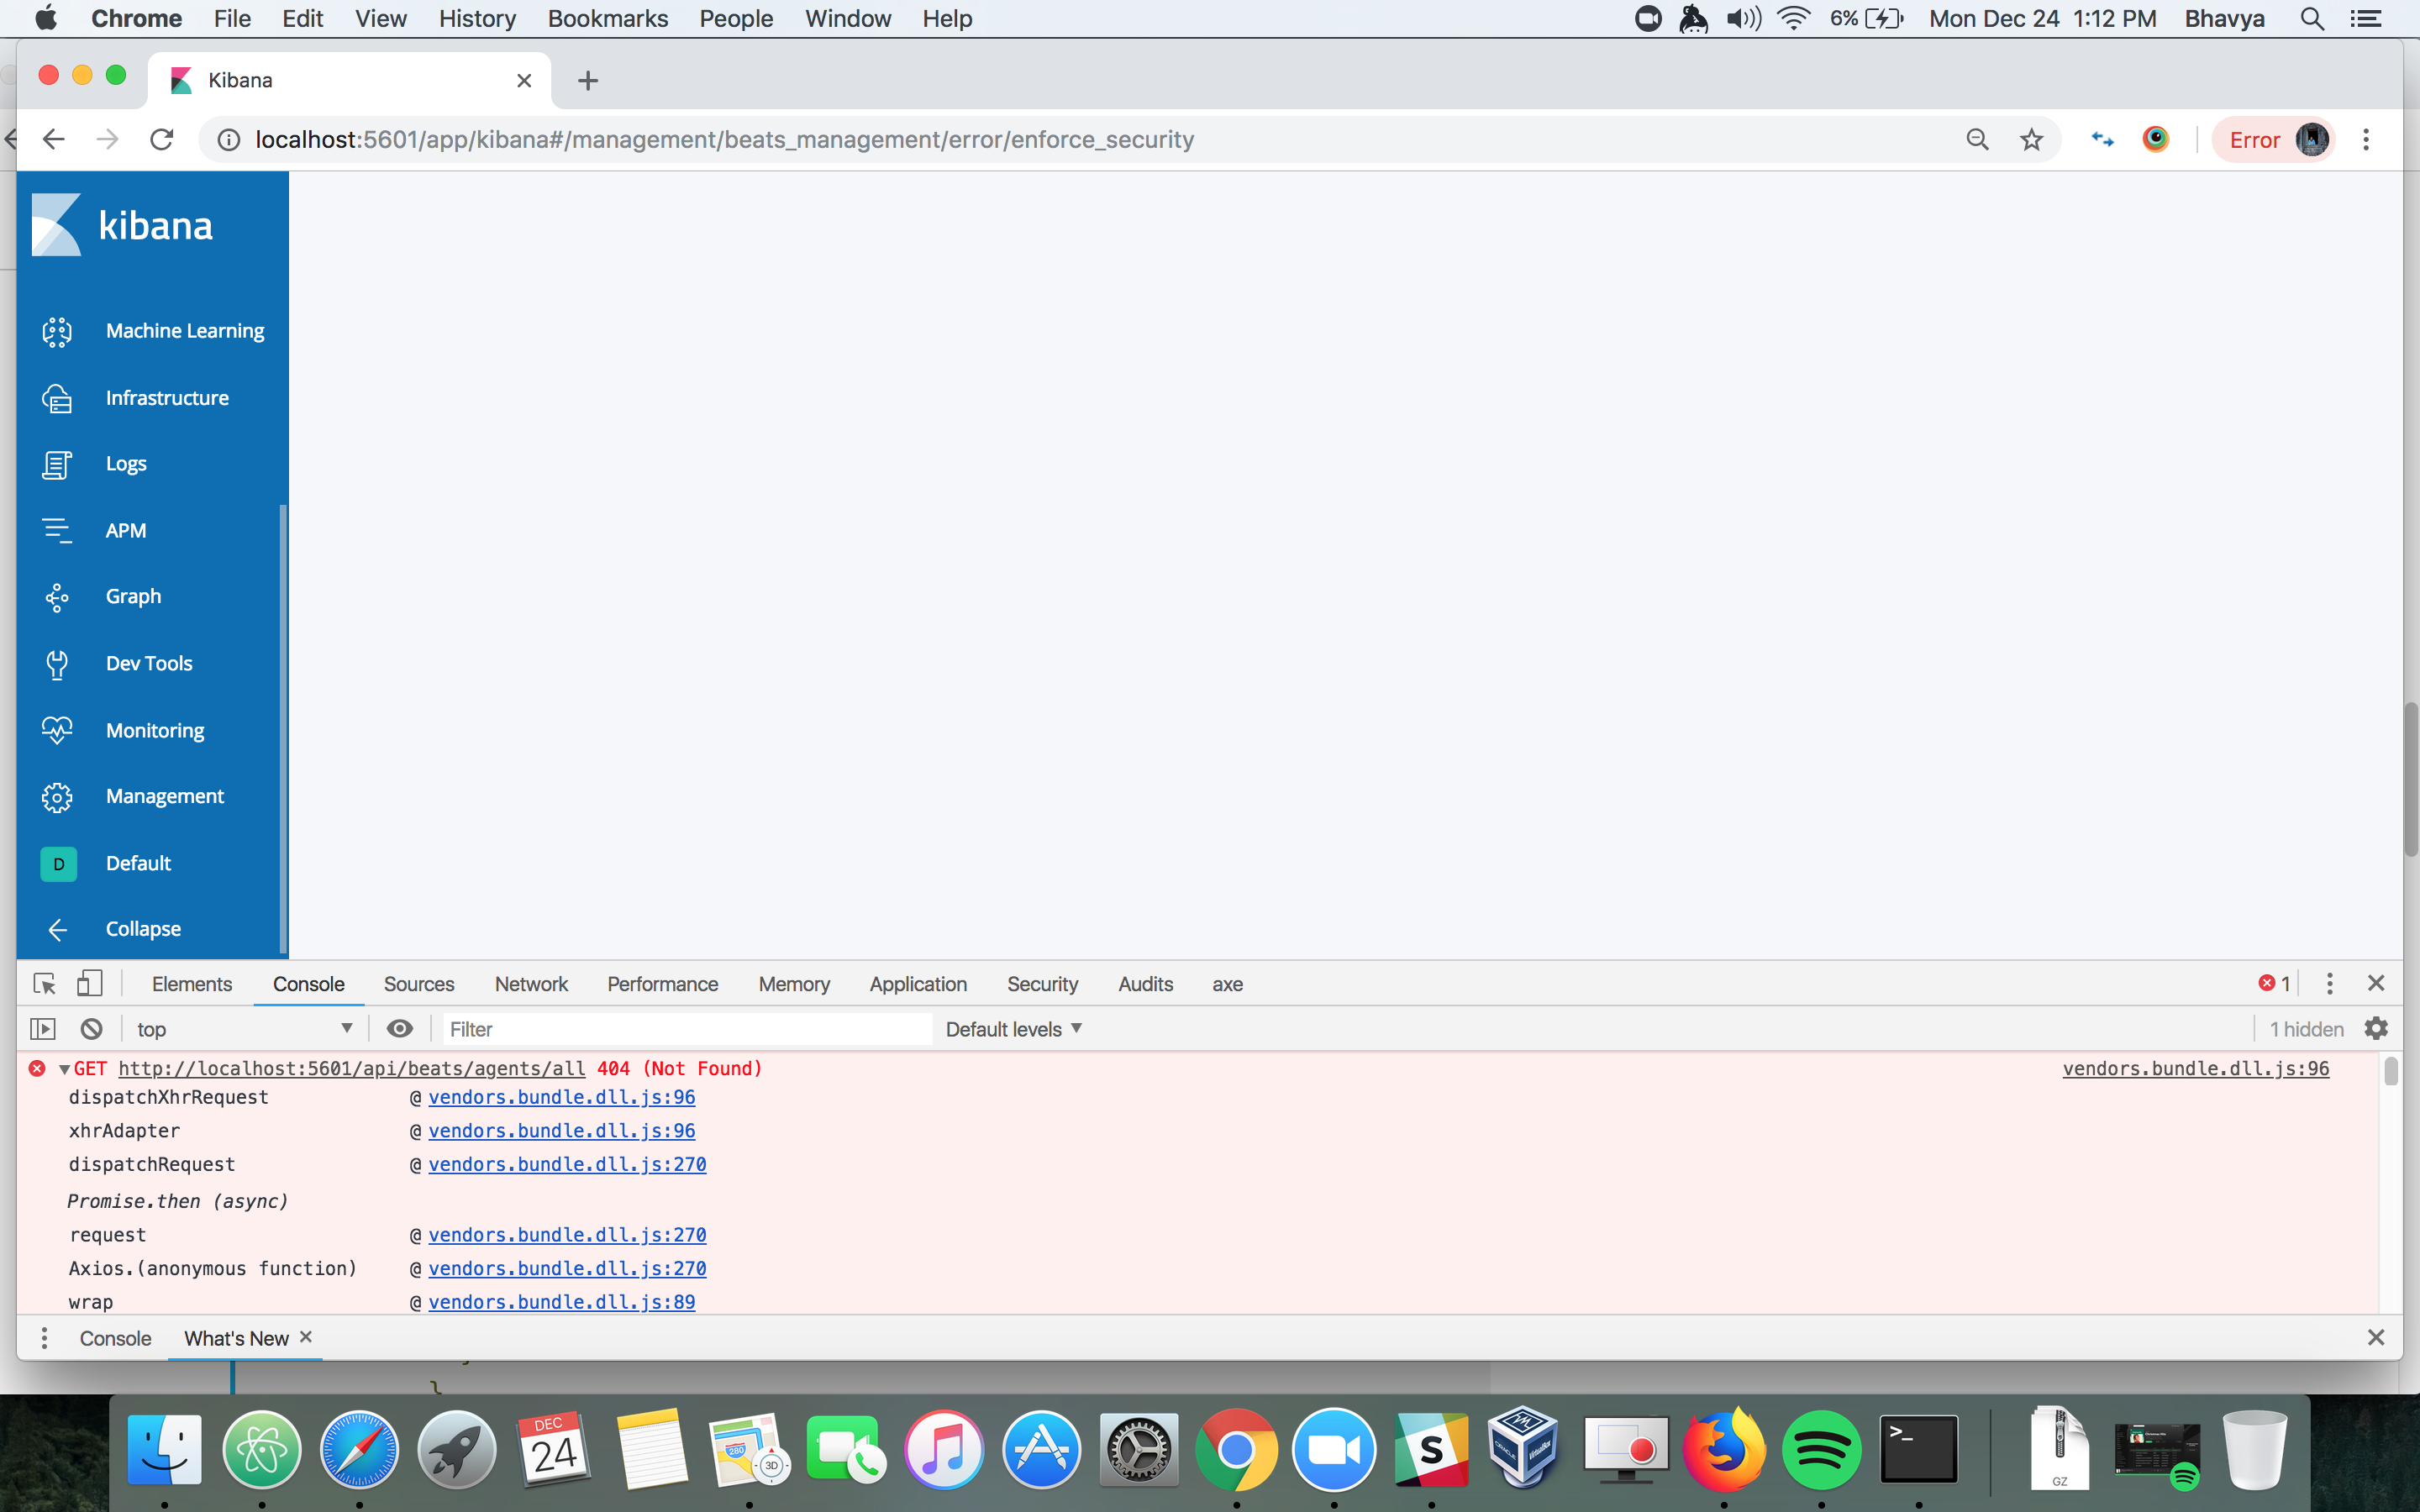Activate the inspect element cursor tool
Viewport: 2420px width, 1512px height.
click(x=43, y=984)
